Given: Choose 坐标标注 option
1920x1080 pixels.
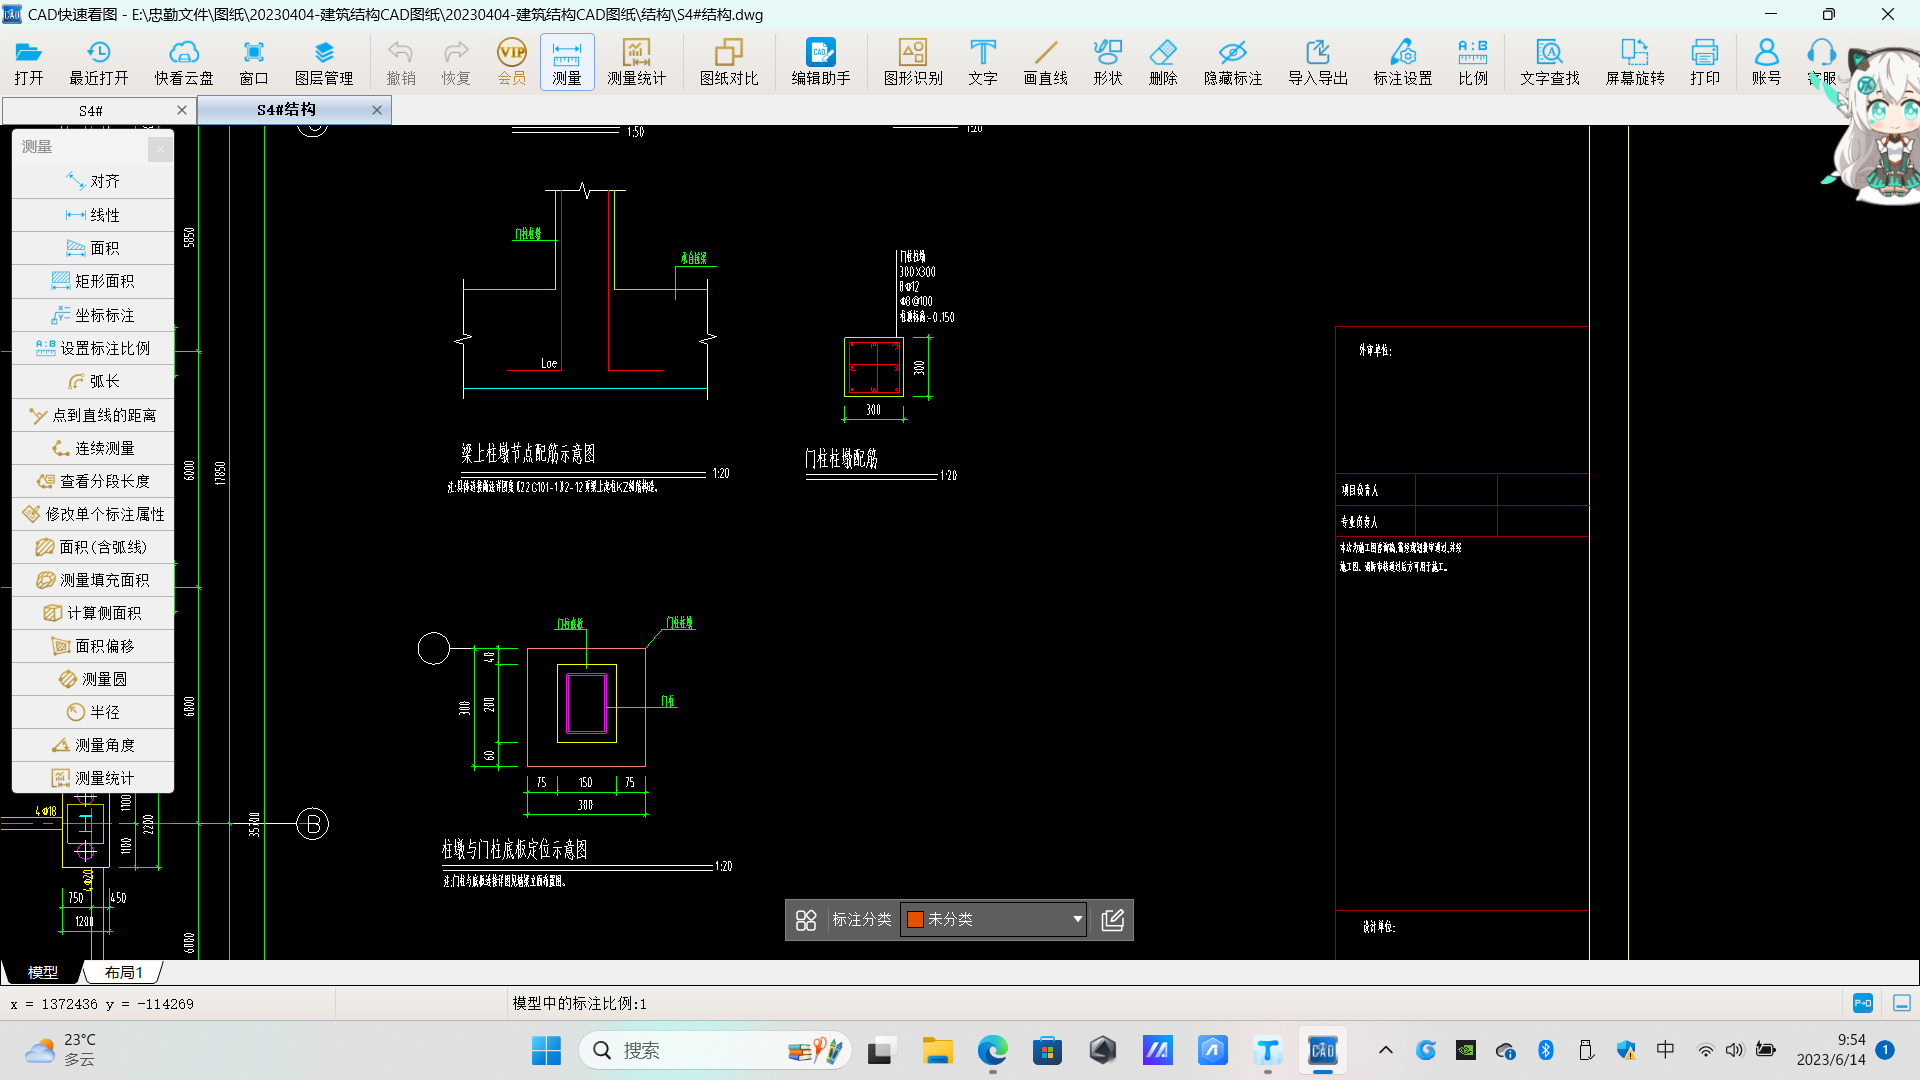Looking at the screenshot, I should click(93, 315).
